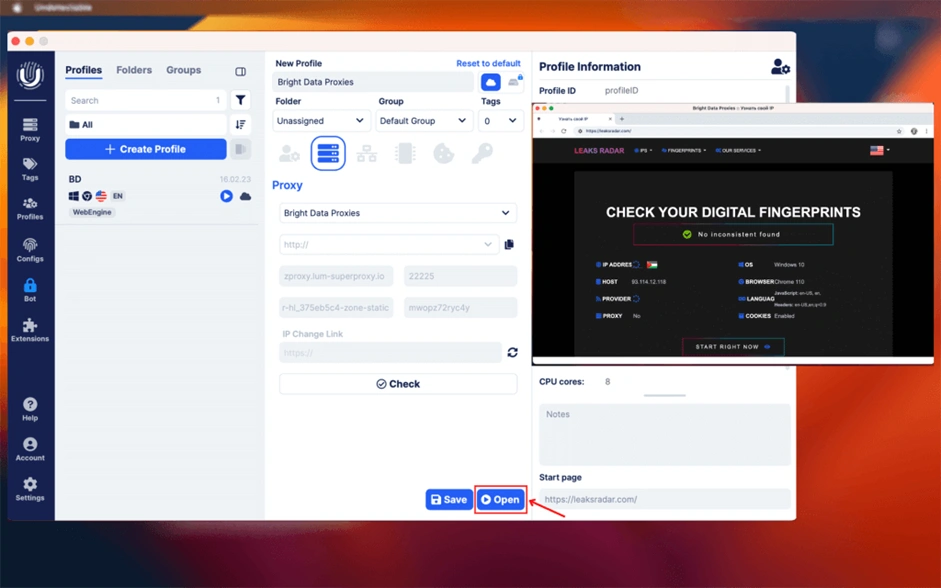The height and width of the screenshot is (588, 941).
Task: Open the Folder dropdown showing Unassigned
Action: click(x=320, y=120)
